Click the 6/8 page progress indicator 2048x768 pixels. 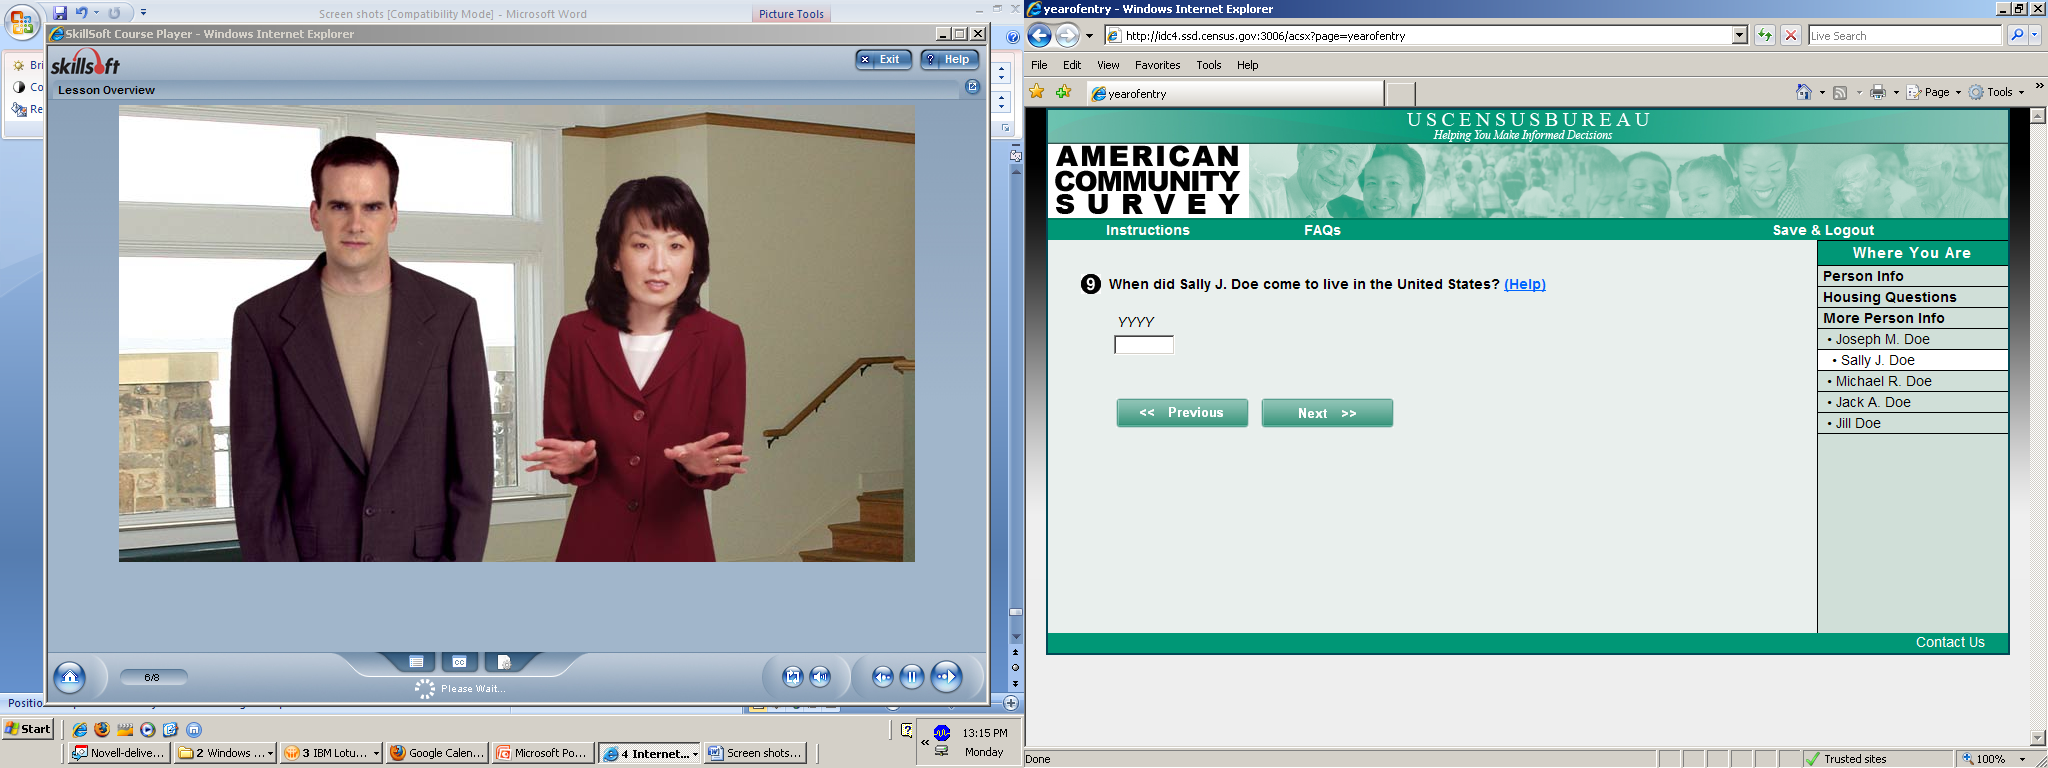[152, 677]
